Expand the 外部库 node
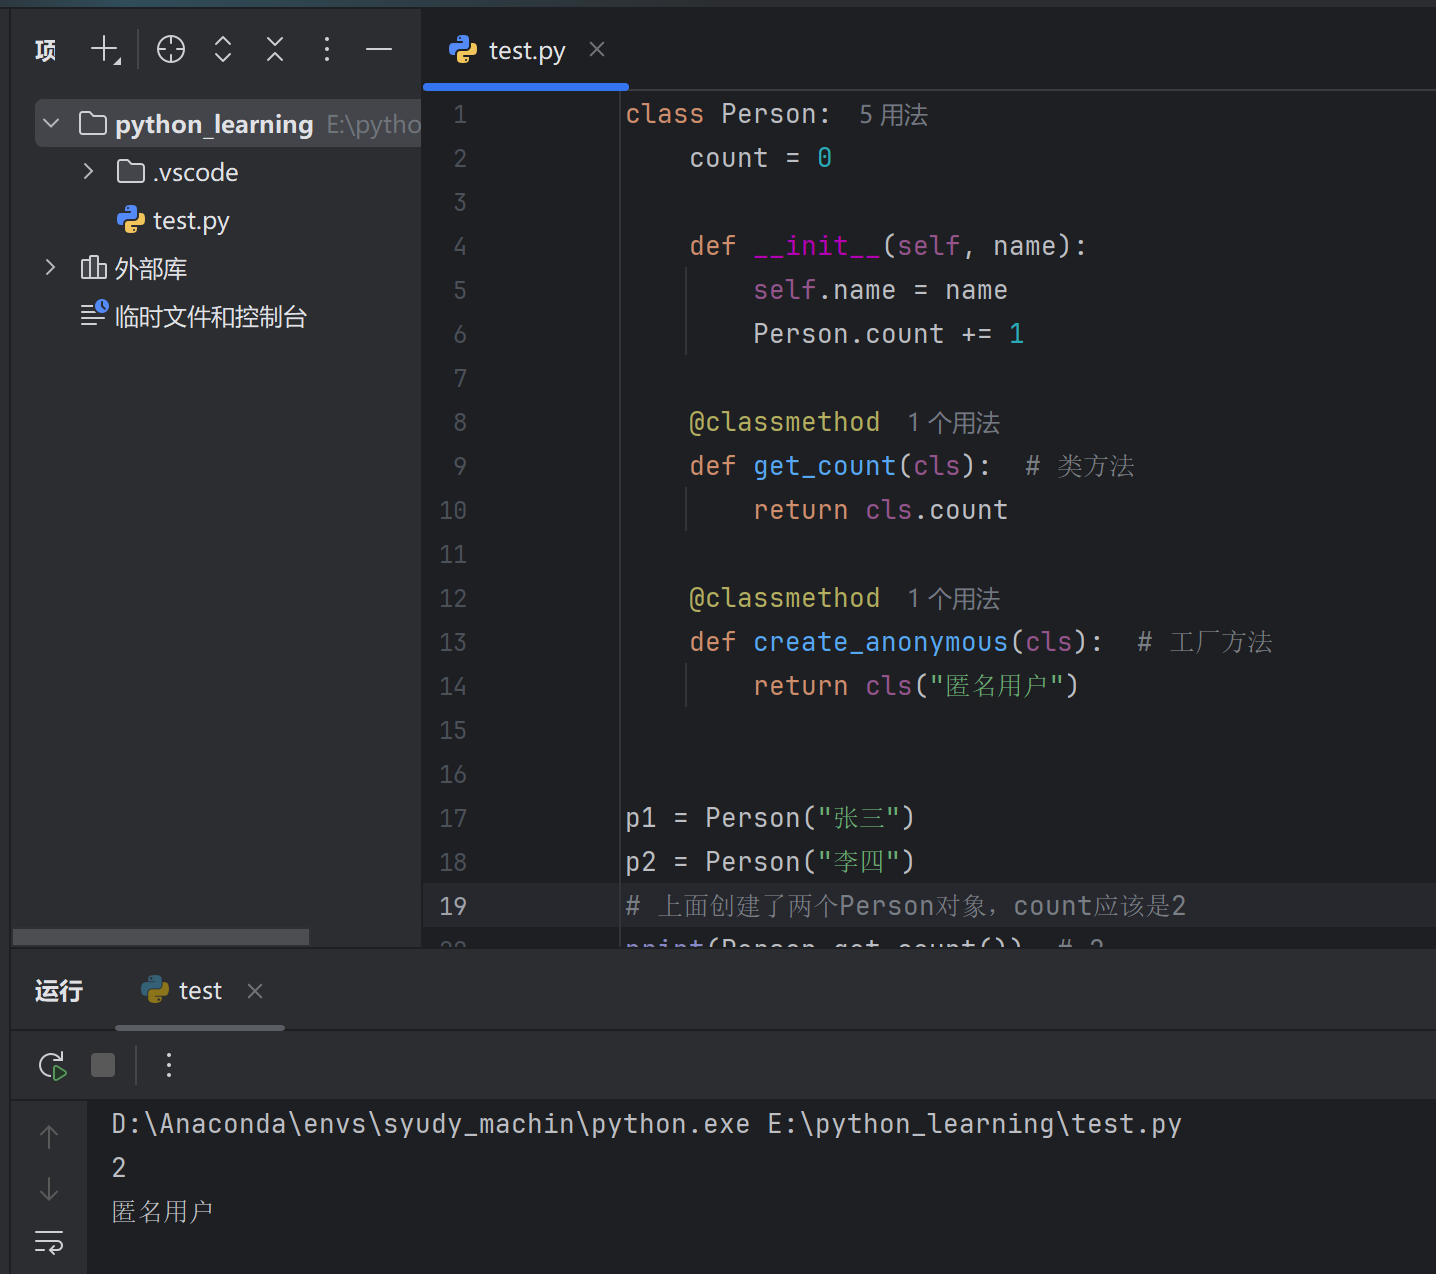Viewport: 1436px width, 1274px height. click(51, 268)
